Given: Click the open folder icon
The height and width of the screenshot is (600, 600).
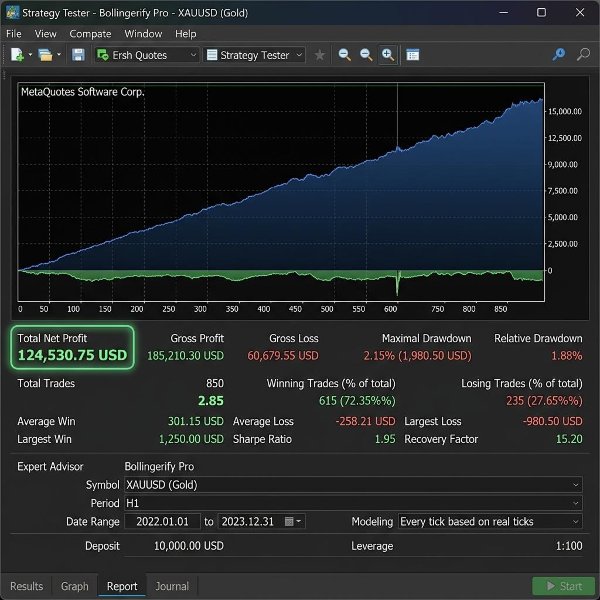Looking at the screenshot, I should [45, 55].
